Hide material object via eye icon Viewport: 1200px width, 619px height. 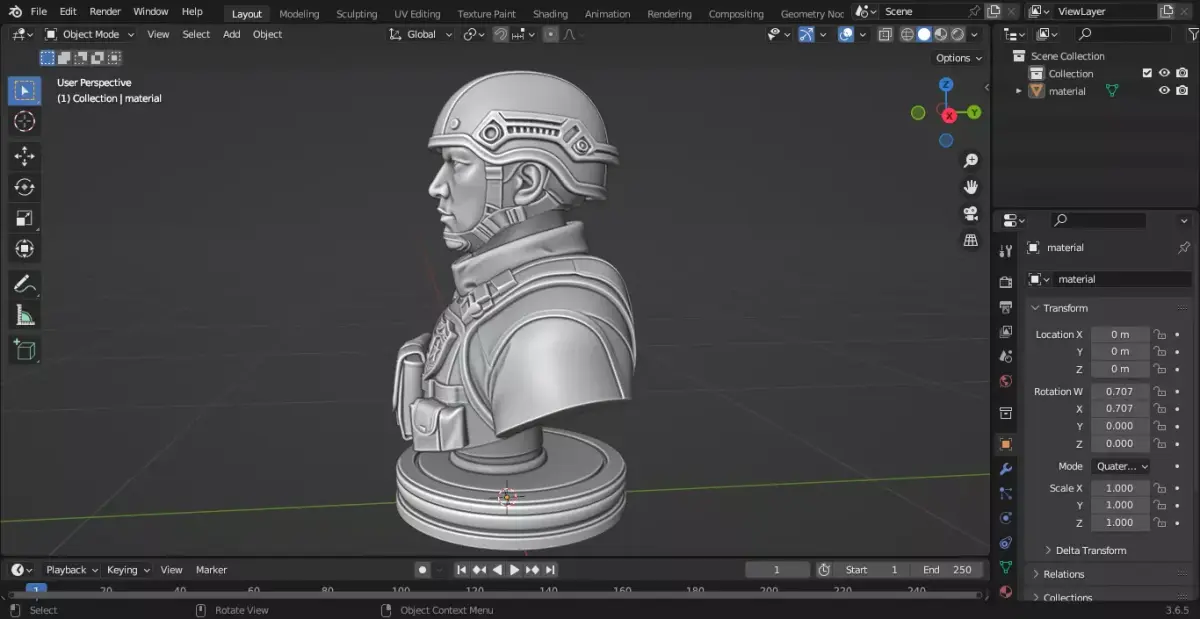point(1164,91)
